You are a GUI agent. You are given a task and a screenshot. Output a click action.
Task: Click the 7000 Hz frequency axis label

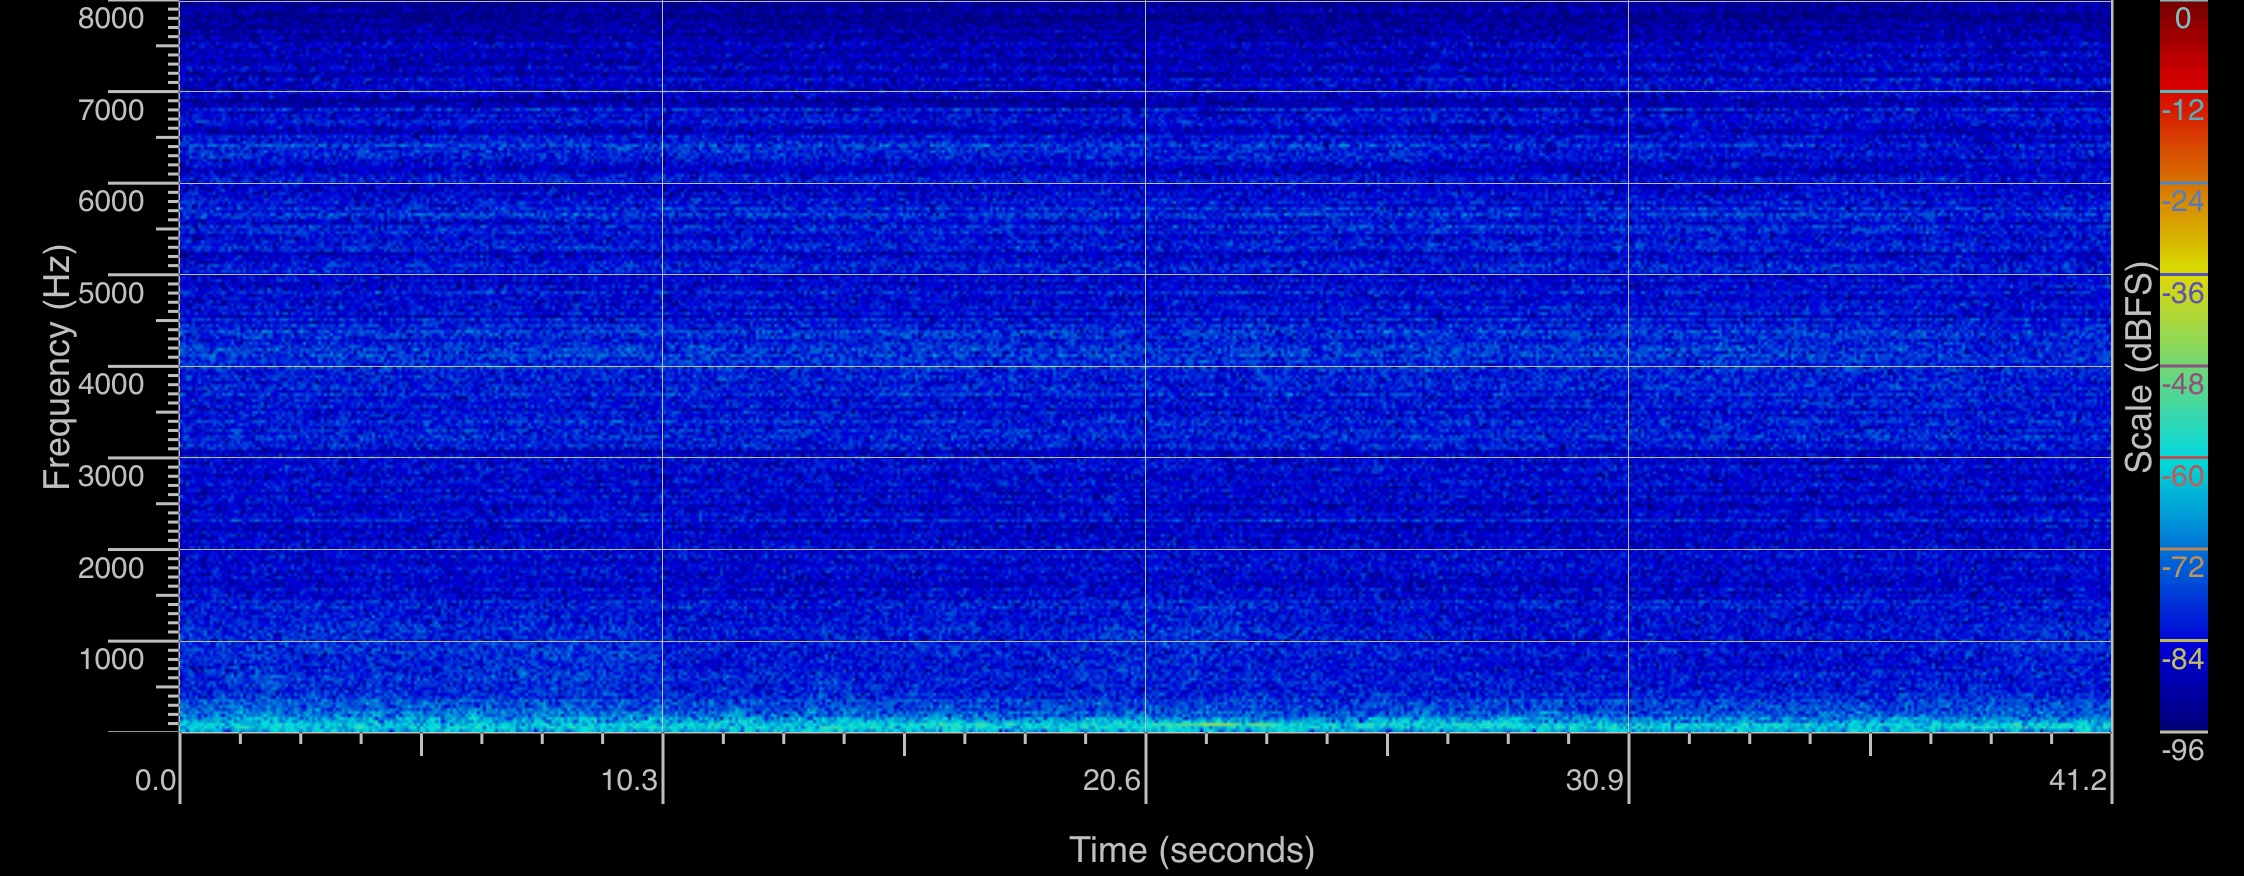111,110
